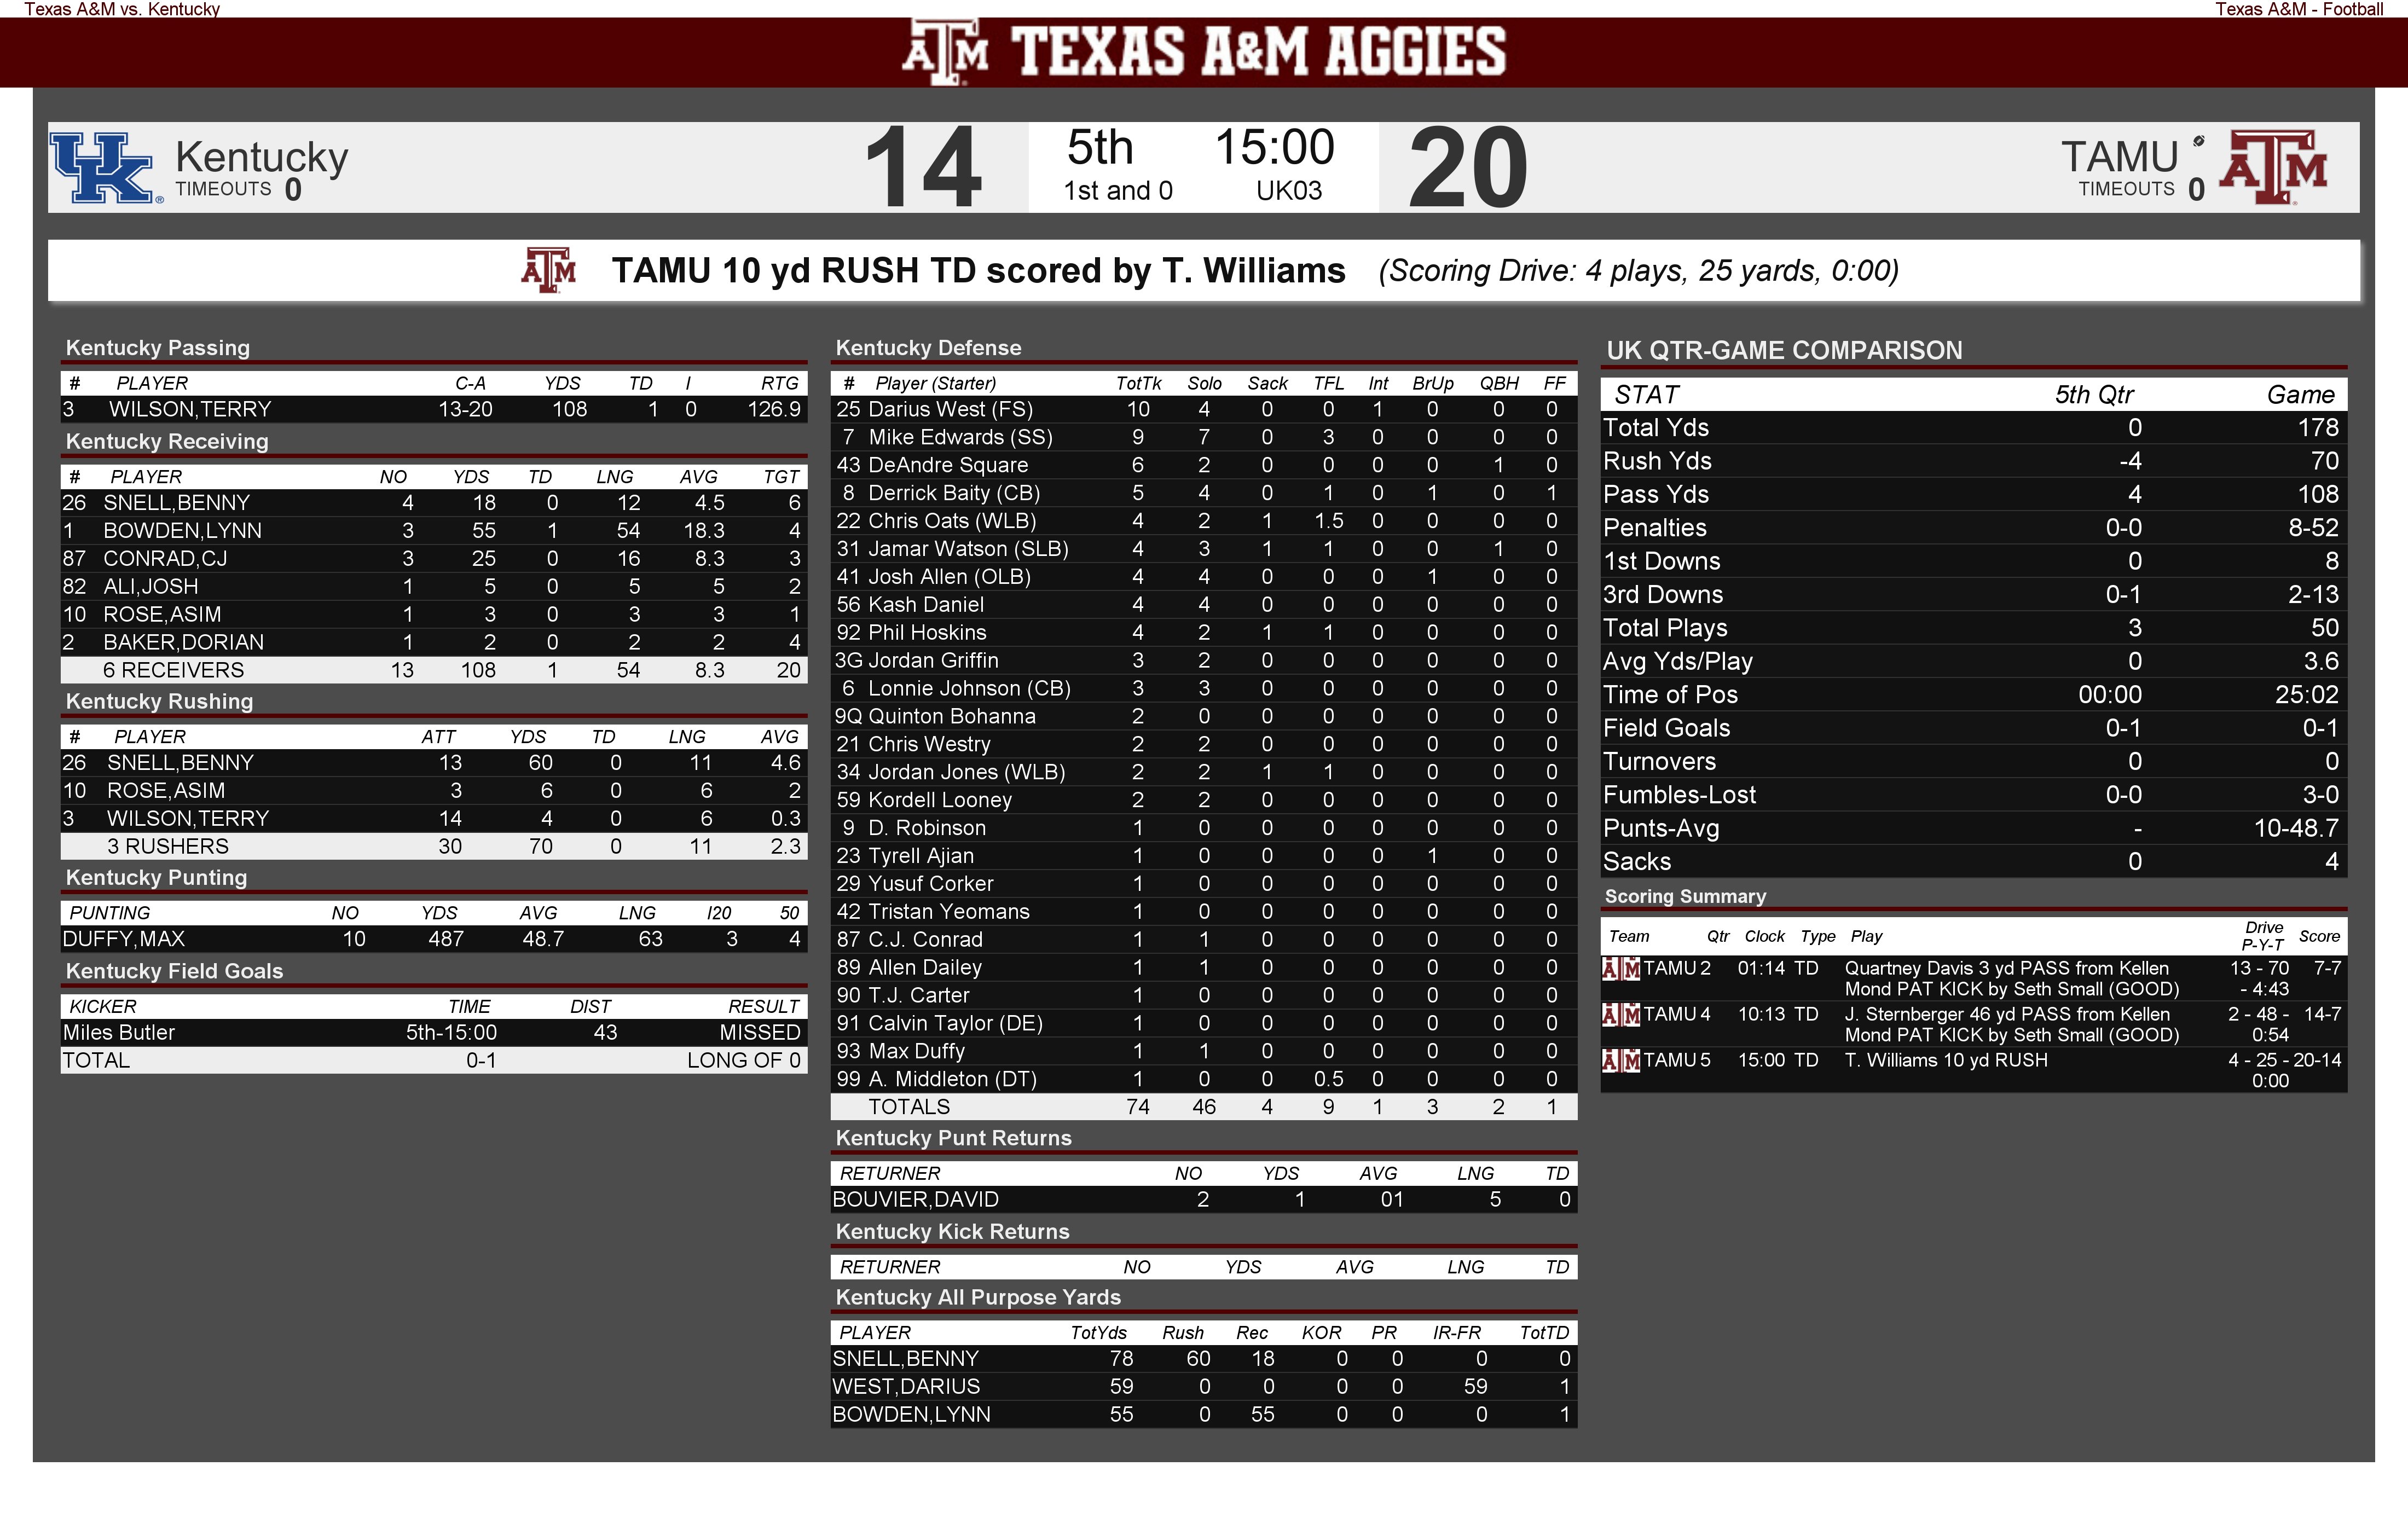Click the A&M logo next to touchdown announcement
The width and height of the screenshot is (2408, 1518).
[548, 270]
